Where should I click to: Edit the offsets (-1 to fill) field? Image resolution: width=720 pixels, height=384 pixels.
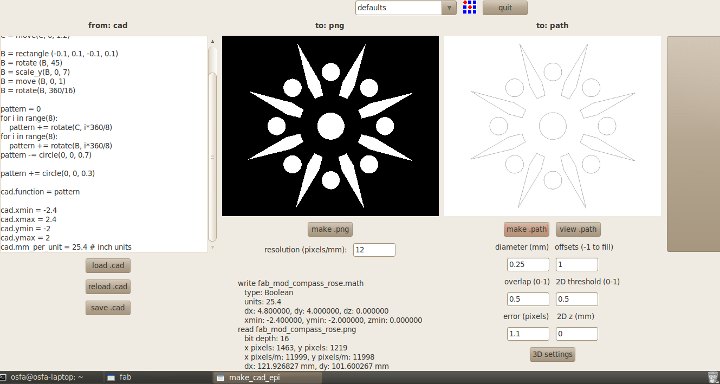pos(577,265)
